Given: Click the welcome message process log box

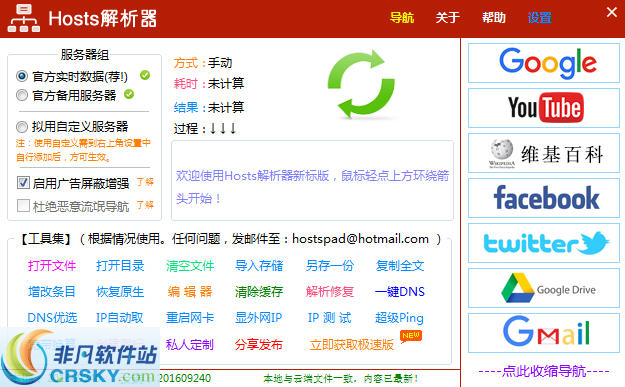Looking at the screenshot, I should coord(312,180).
